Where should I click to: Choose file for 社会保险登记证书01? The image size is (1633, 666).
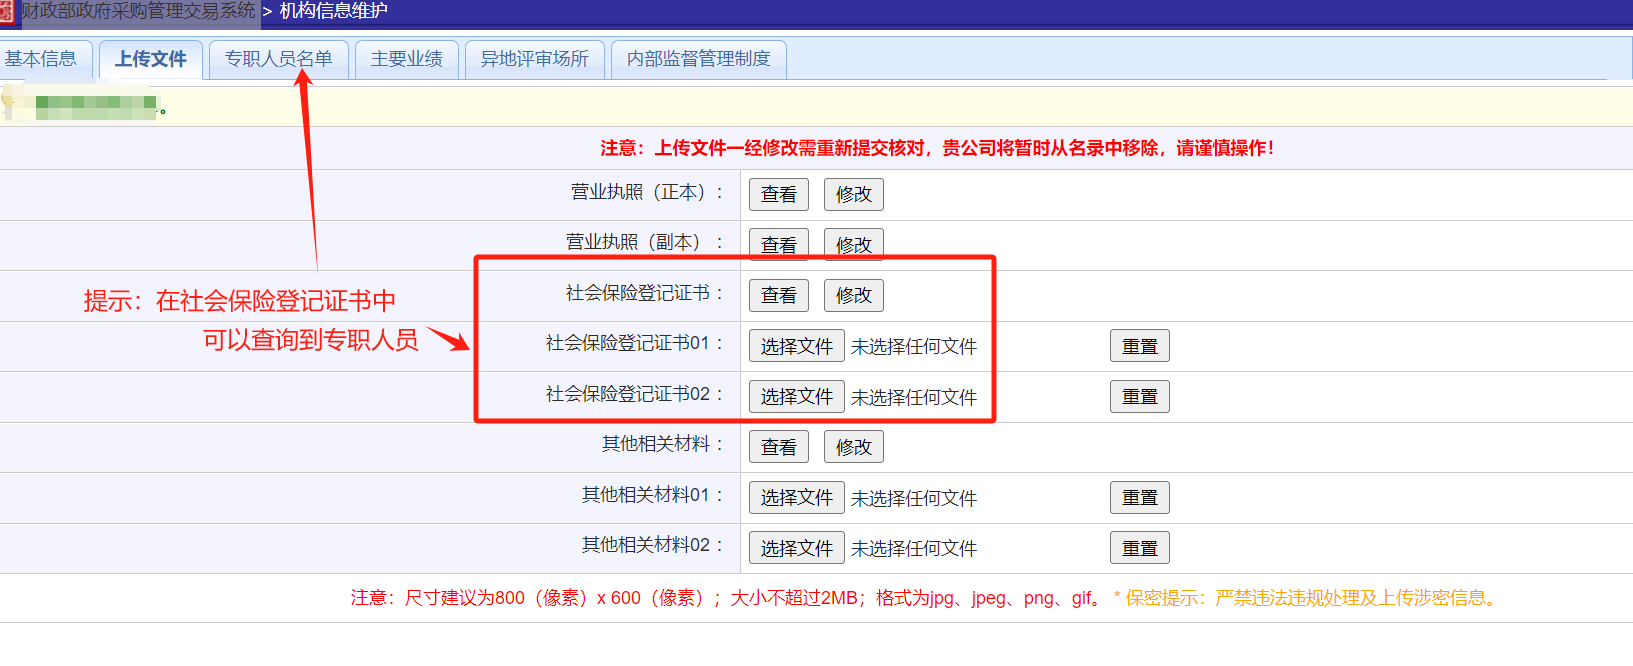tap(796, 346)
